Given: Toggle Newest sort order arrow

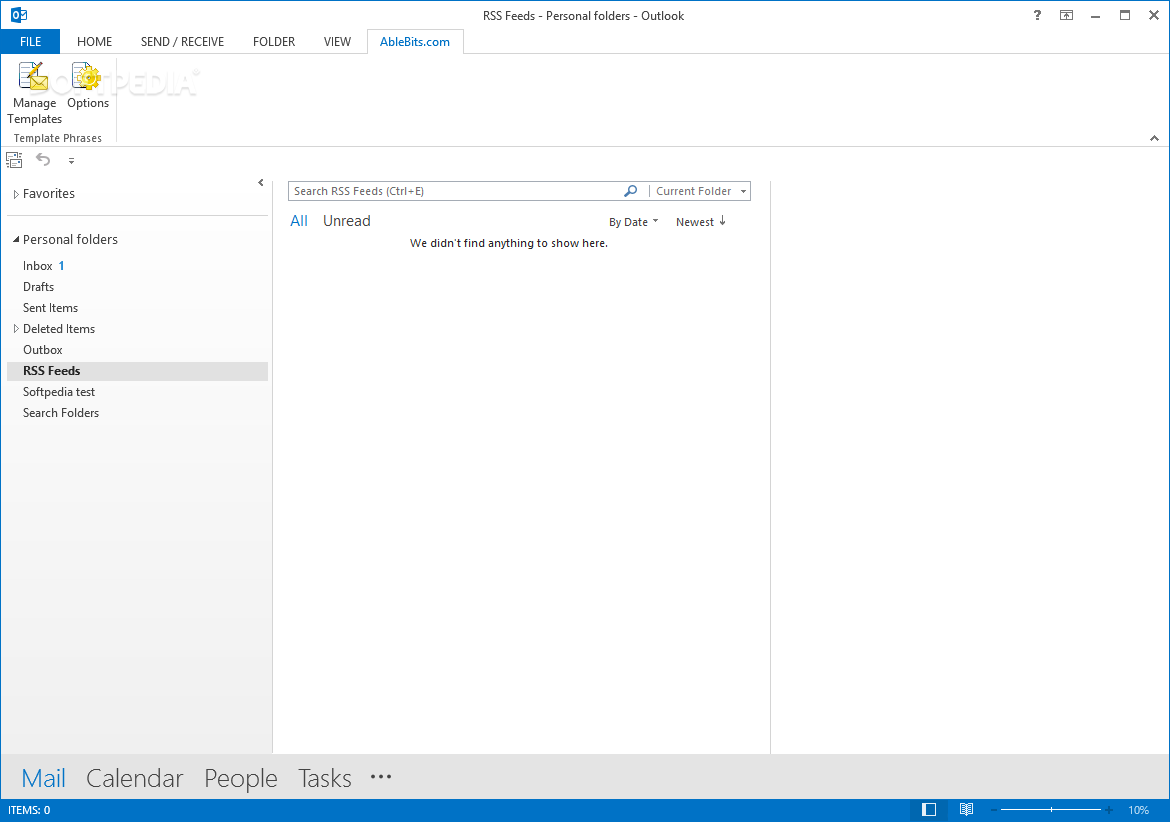Looking at the screenshot, I should click(722, 221).
